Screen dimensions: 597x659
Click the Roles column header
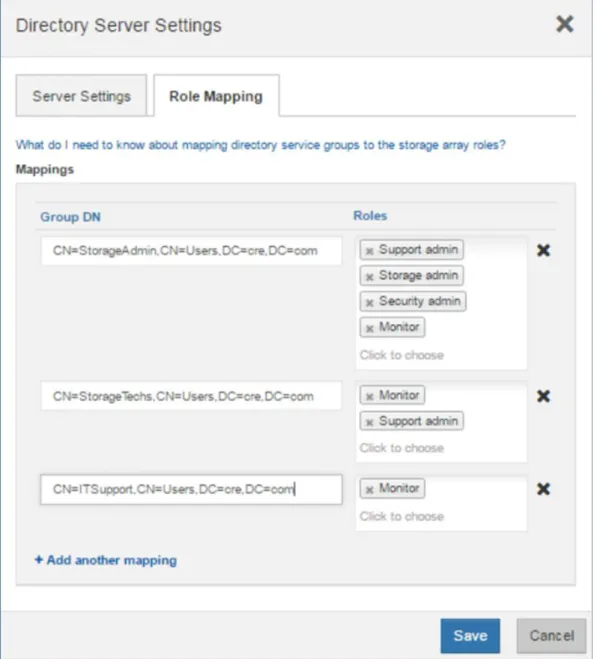(370, 216)
